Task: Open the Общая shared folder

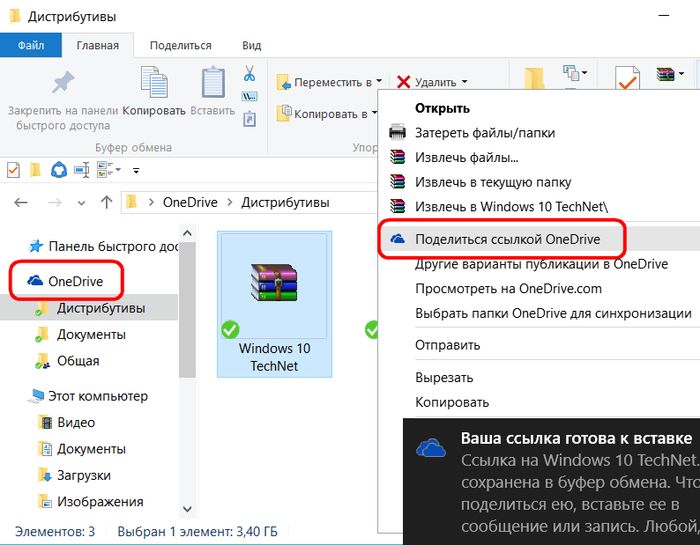Action: [67, 361]
